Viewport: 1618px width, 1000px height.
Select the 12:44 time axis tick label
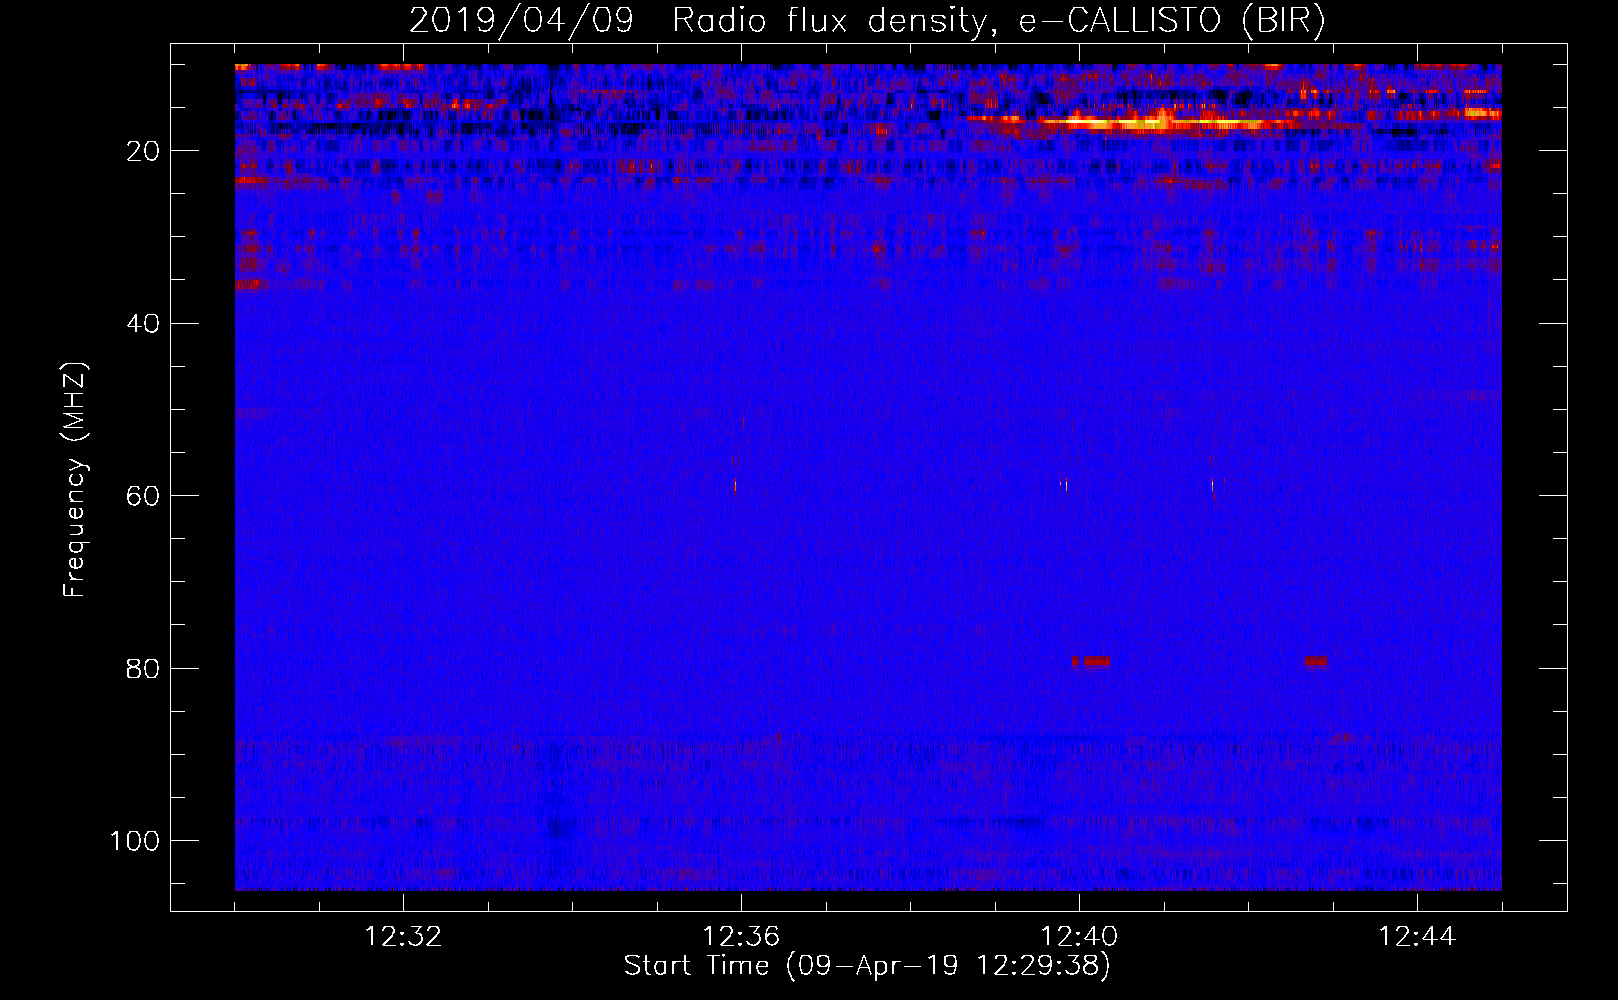tap(1417, 937)
